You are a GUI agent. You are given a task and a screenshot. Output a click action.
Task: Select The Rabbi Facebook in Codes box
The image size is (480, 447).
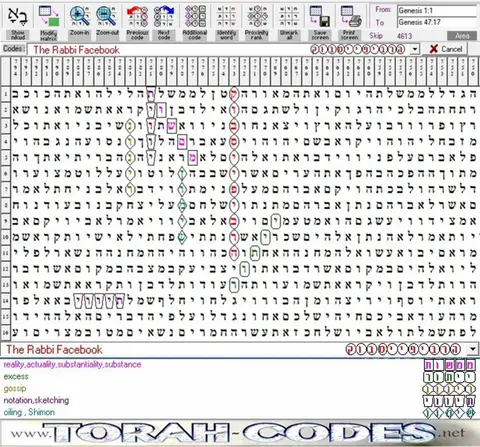click(76, 50)
